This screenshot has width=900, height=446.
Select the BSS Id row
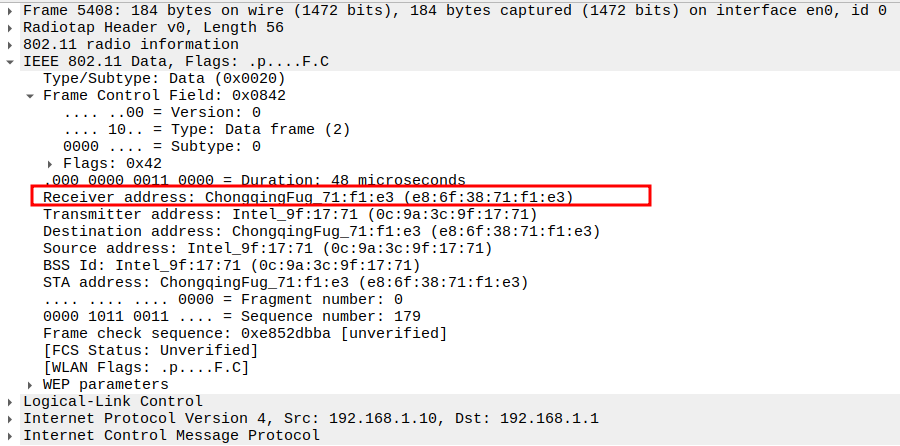[230, 265]
